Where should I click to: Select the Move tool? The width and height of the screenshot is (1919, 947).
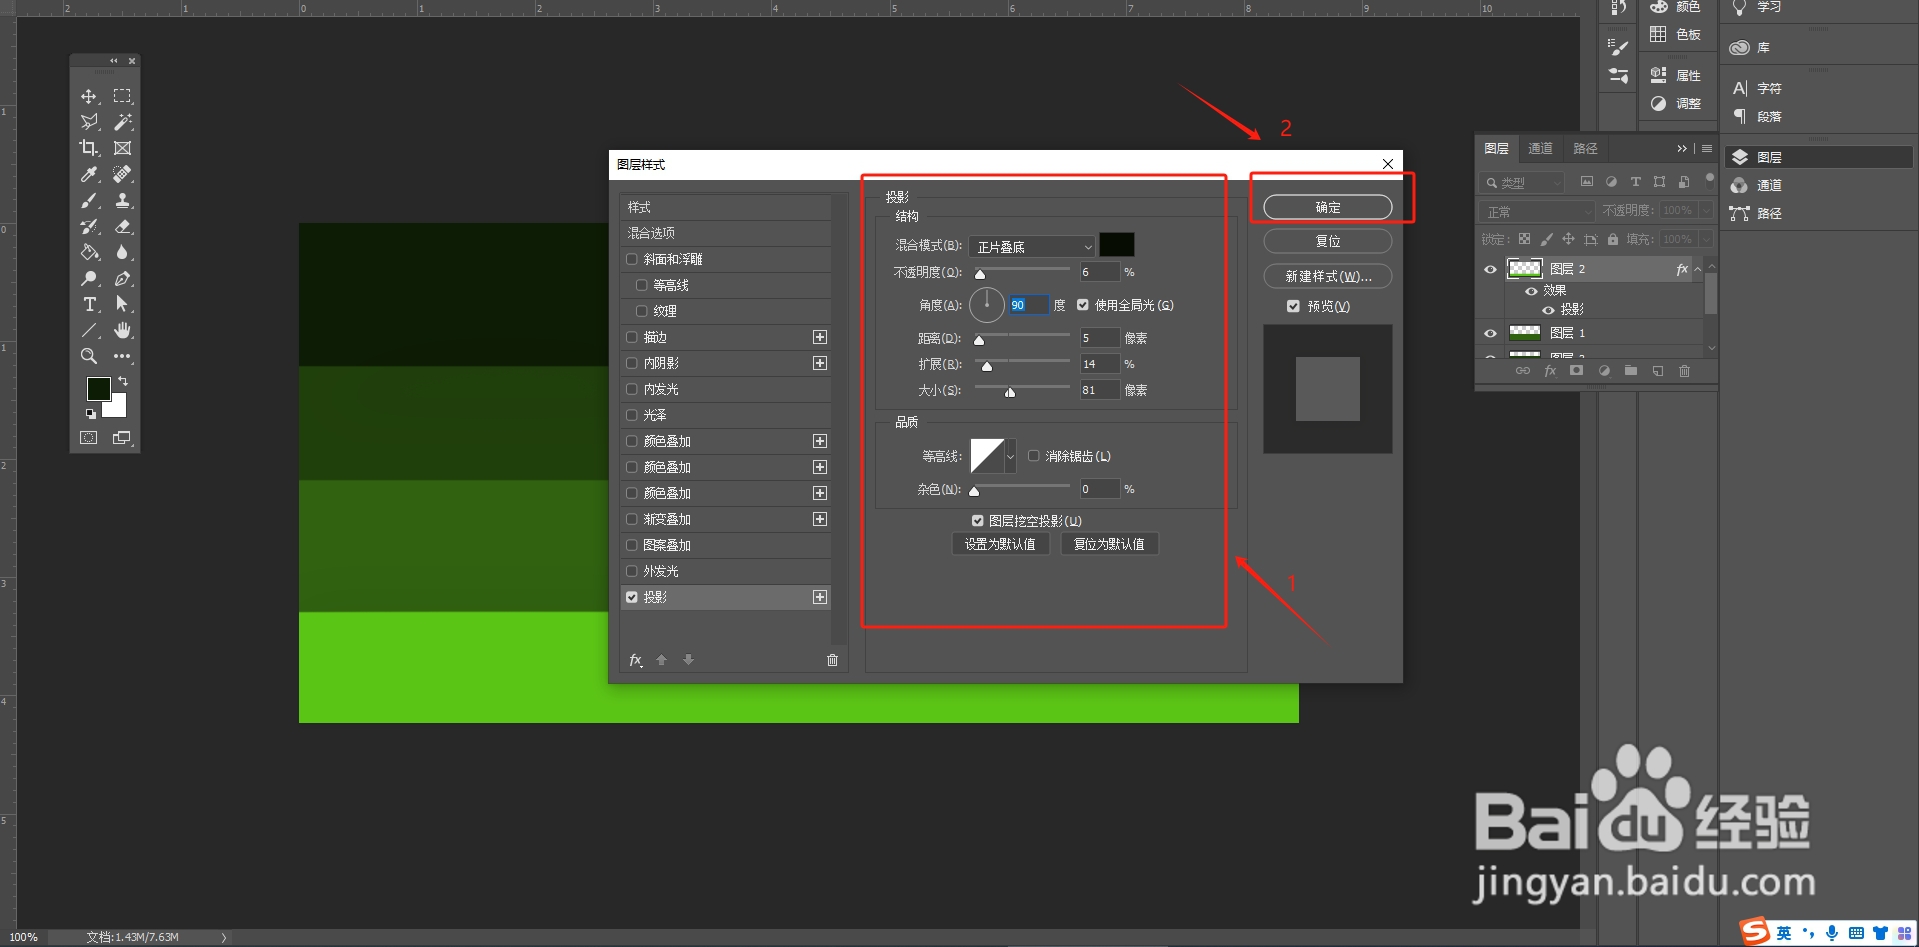pos(89,96)
